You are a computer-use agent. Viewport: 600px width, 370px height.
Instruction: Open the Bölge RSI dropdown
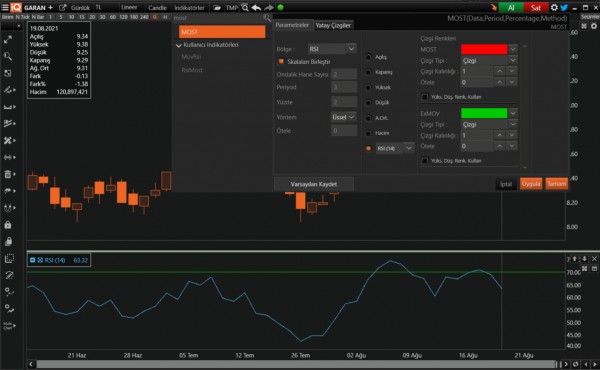[332, 49]
